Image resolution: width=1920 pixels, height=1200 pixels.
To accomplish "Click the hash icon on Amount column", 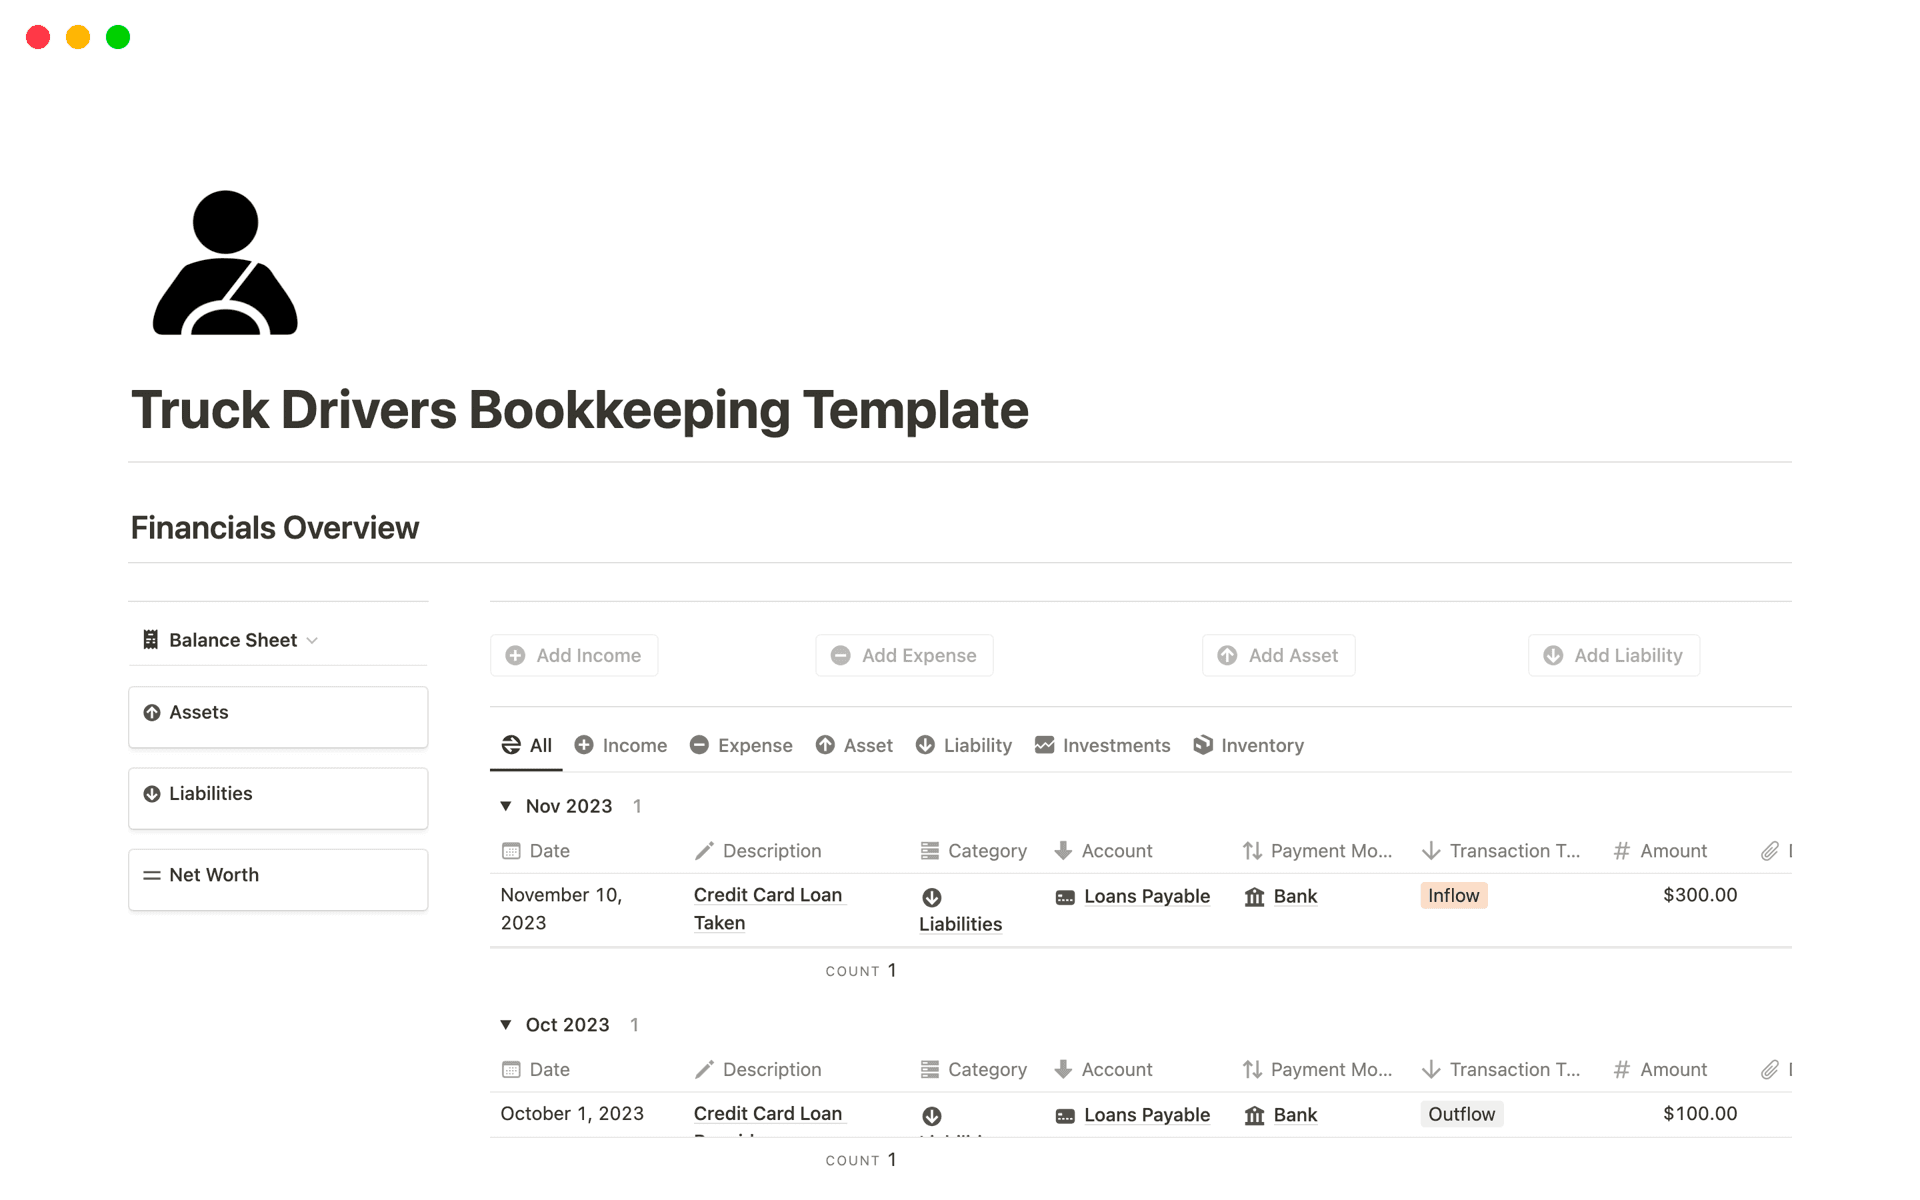I will tap(1622, 850).
